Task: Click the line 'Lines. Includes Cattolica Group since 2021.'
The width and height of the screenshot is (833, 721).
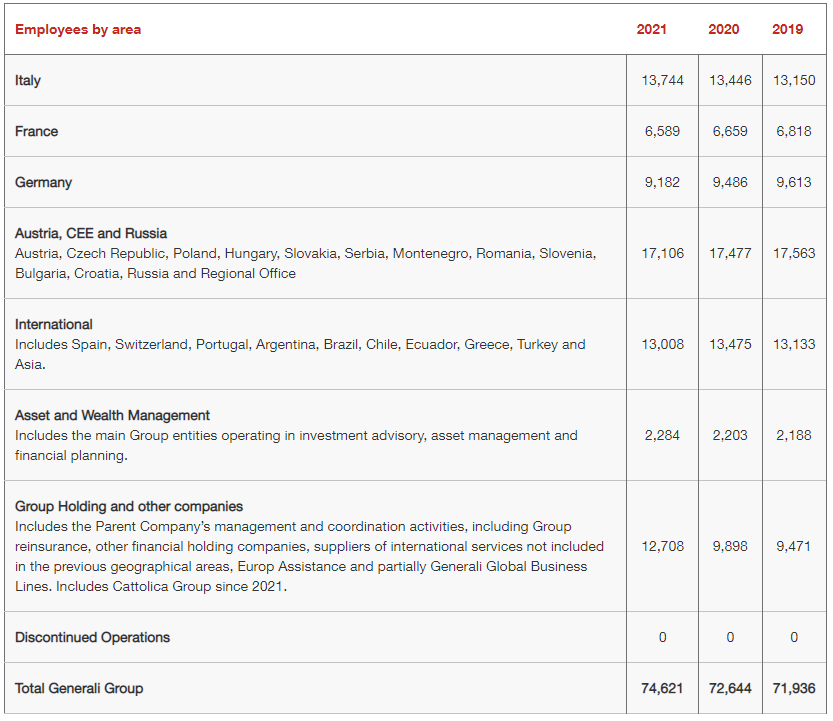Action: 151,587
